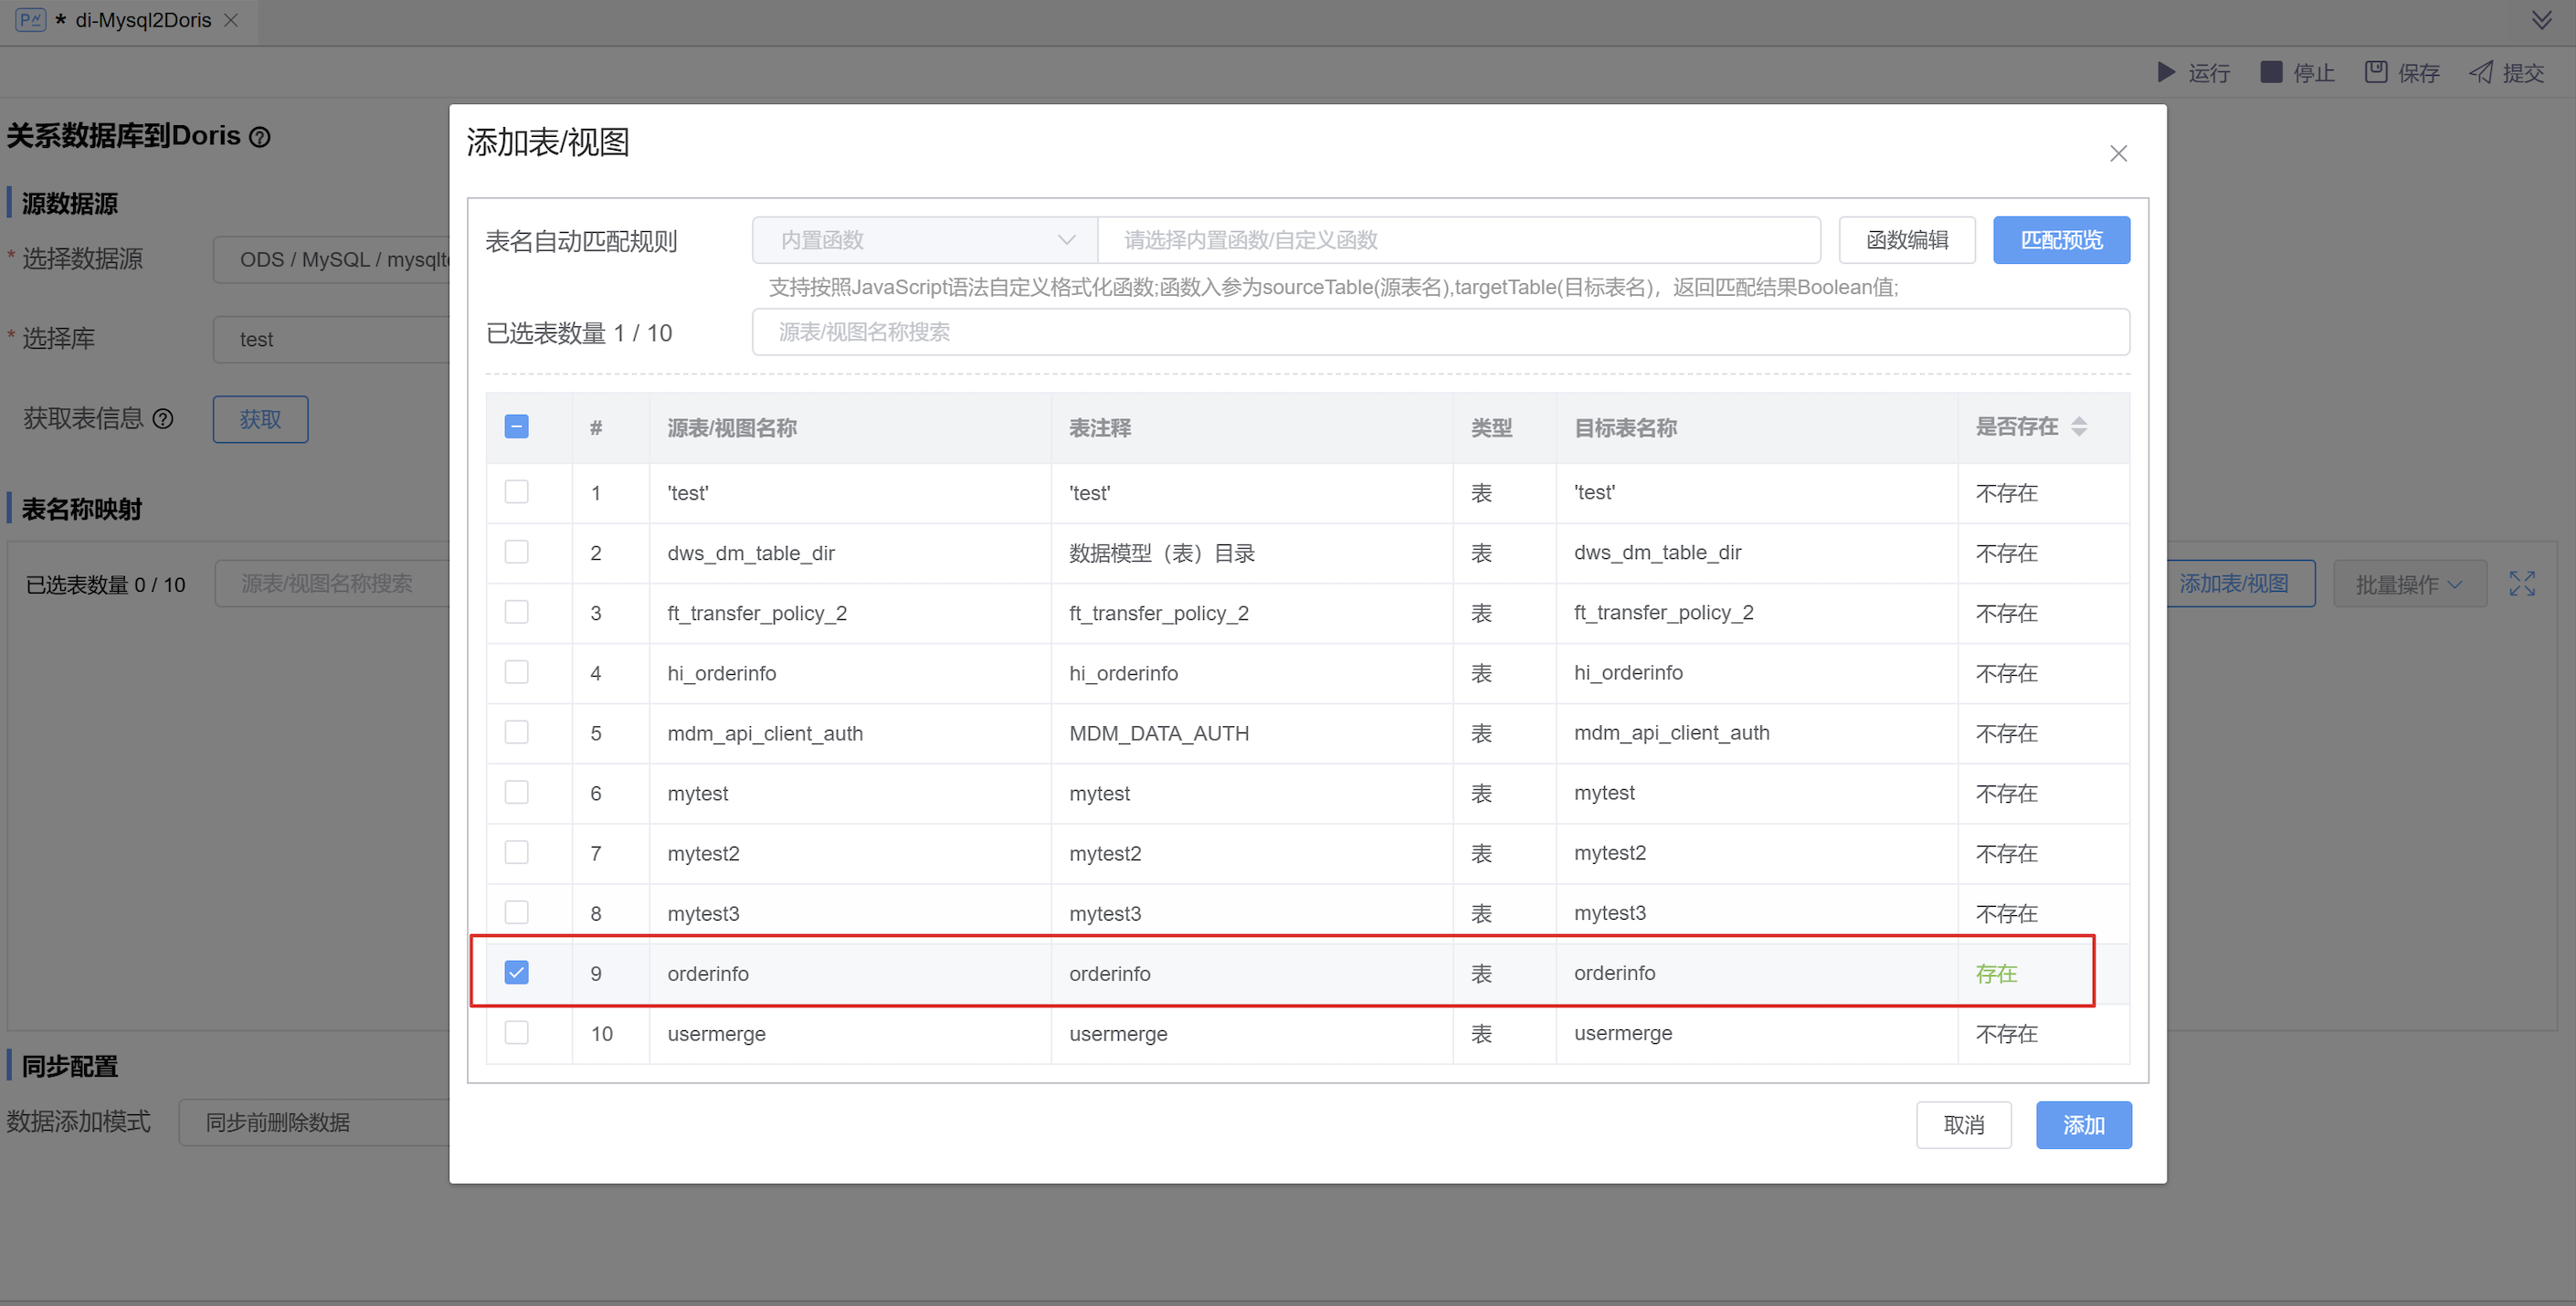
Task: Click the help icon beside Doris title
Action: (x=260, y=137)
